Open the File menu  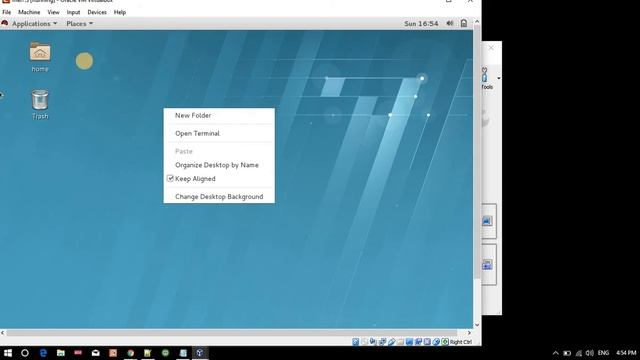[7, 12]
